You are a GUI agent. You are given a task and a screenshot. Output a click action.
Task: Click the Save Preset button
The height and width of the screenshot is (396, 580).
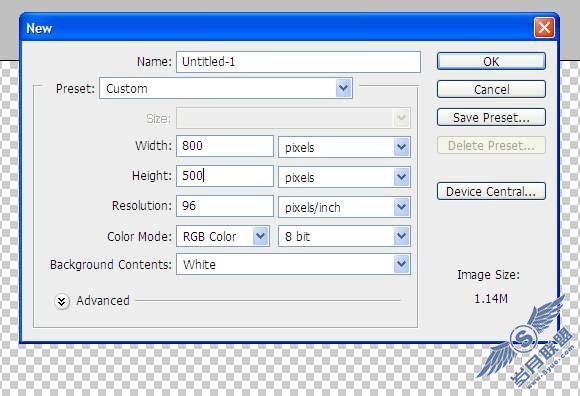[491, 117]
